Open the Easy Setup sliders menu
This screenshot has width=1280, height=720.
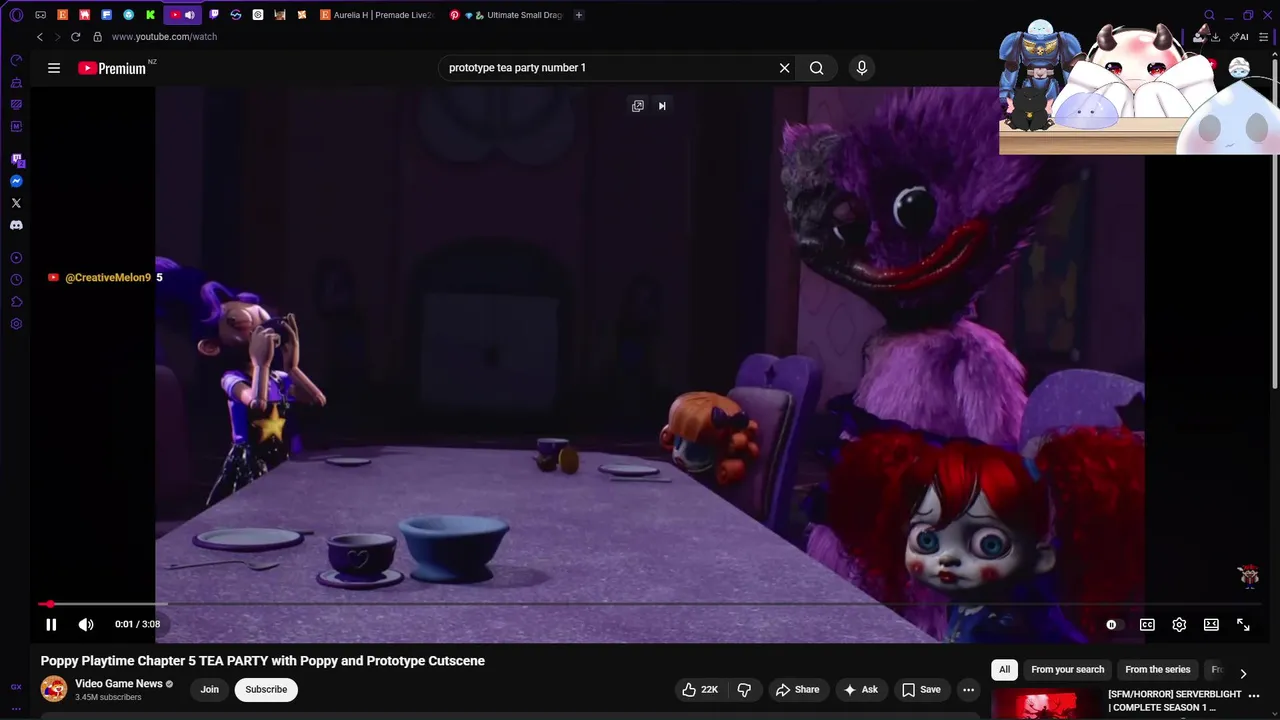1264,37
